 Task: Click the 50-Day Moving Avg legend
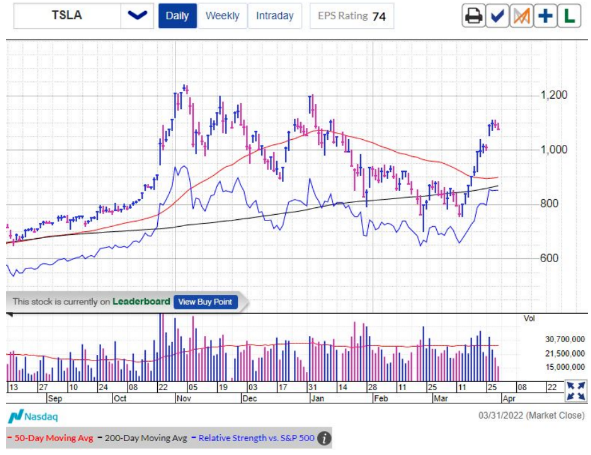50,438
